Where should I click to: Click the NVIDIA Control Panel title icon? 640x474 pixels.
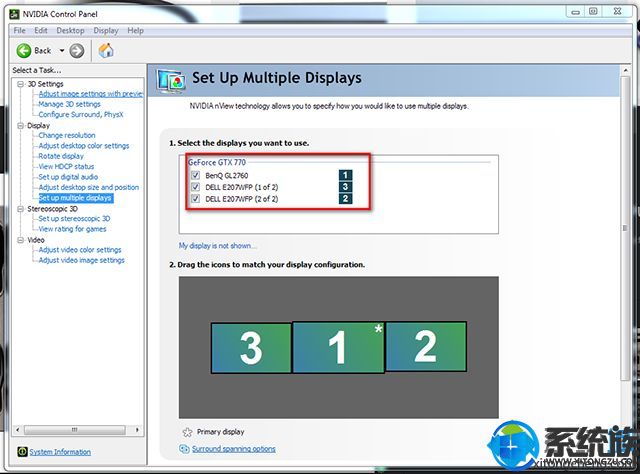point(15,14)
